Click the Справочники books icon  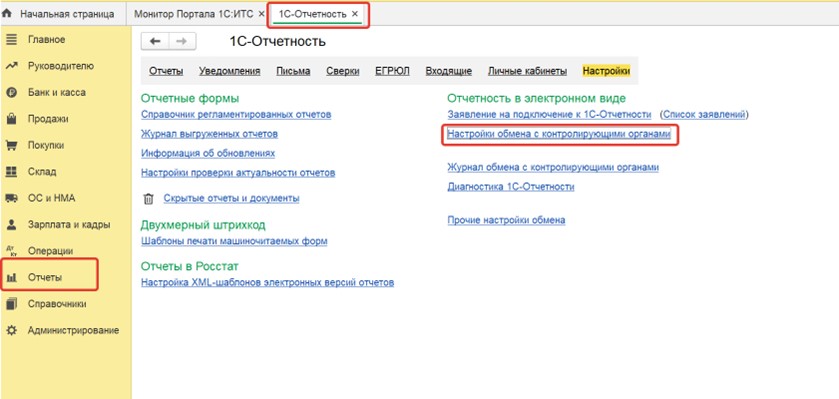click(x=11, y=304)
